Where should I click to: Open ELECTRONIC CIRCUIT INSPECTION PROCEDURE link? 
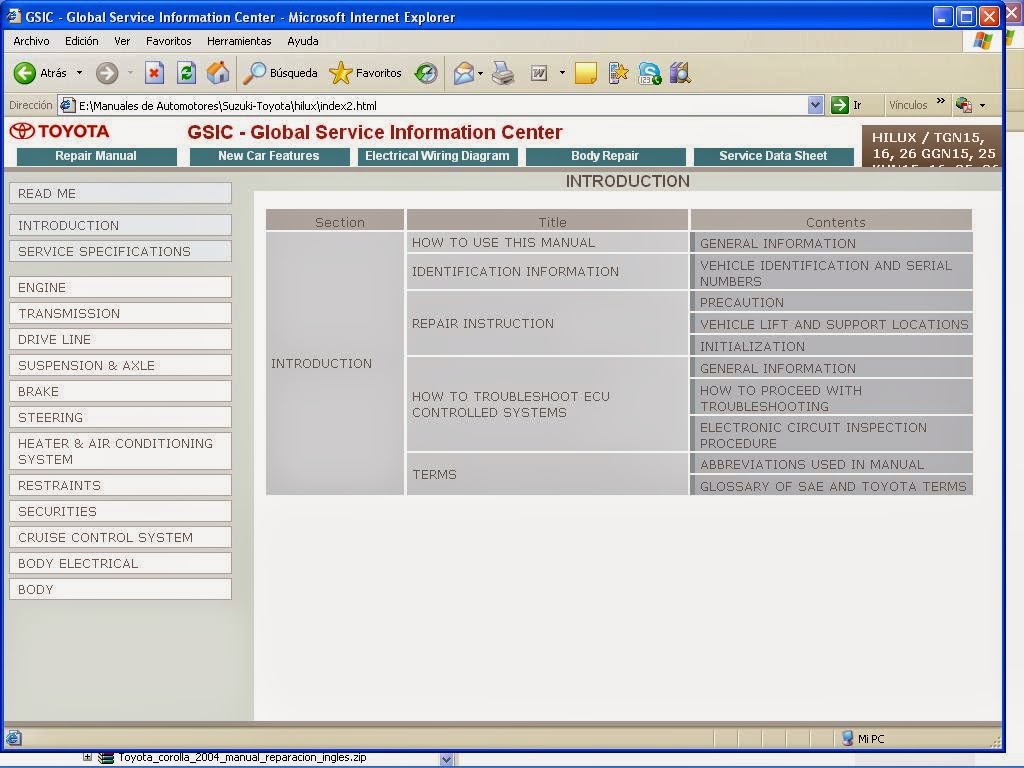pyautogui.click(x=813, y=435)
